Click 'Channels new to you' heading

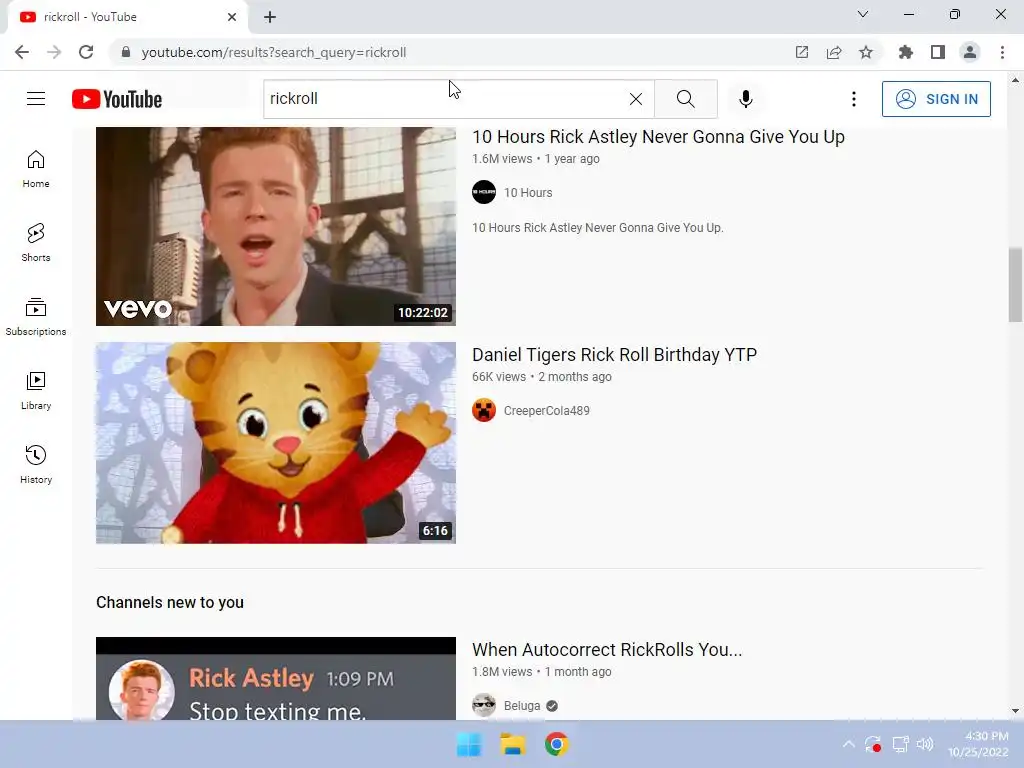click(x=170, y=602)
